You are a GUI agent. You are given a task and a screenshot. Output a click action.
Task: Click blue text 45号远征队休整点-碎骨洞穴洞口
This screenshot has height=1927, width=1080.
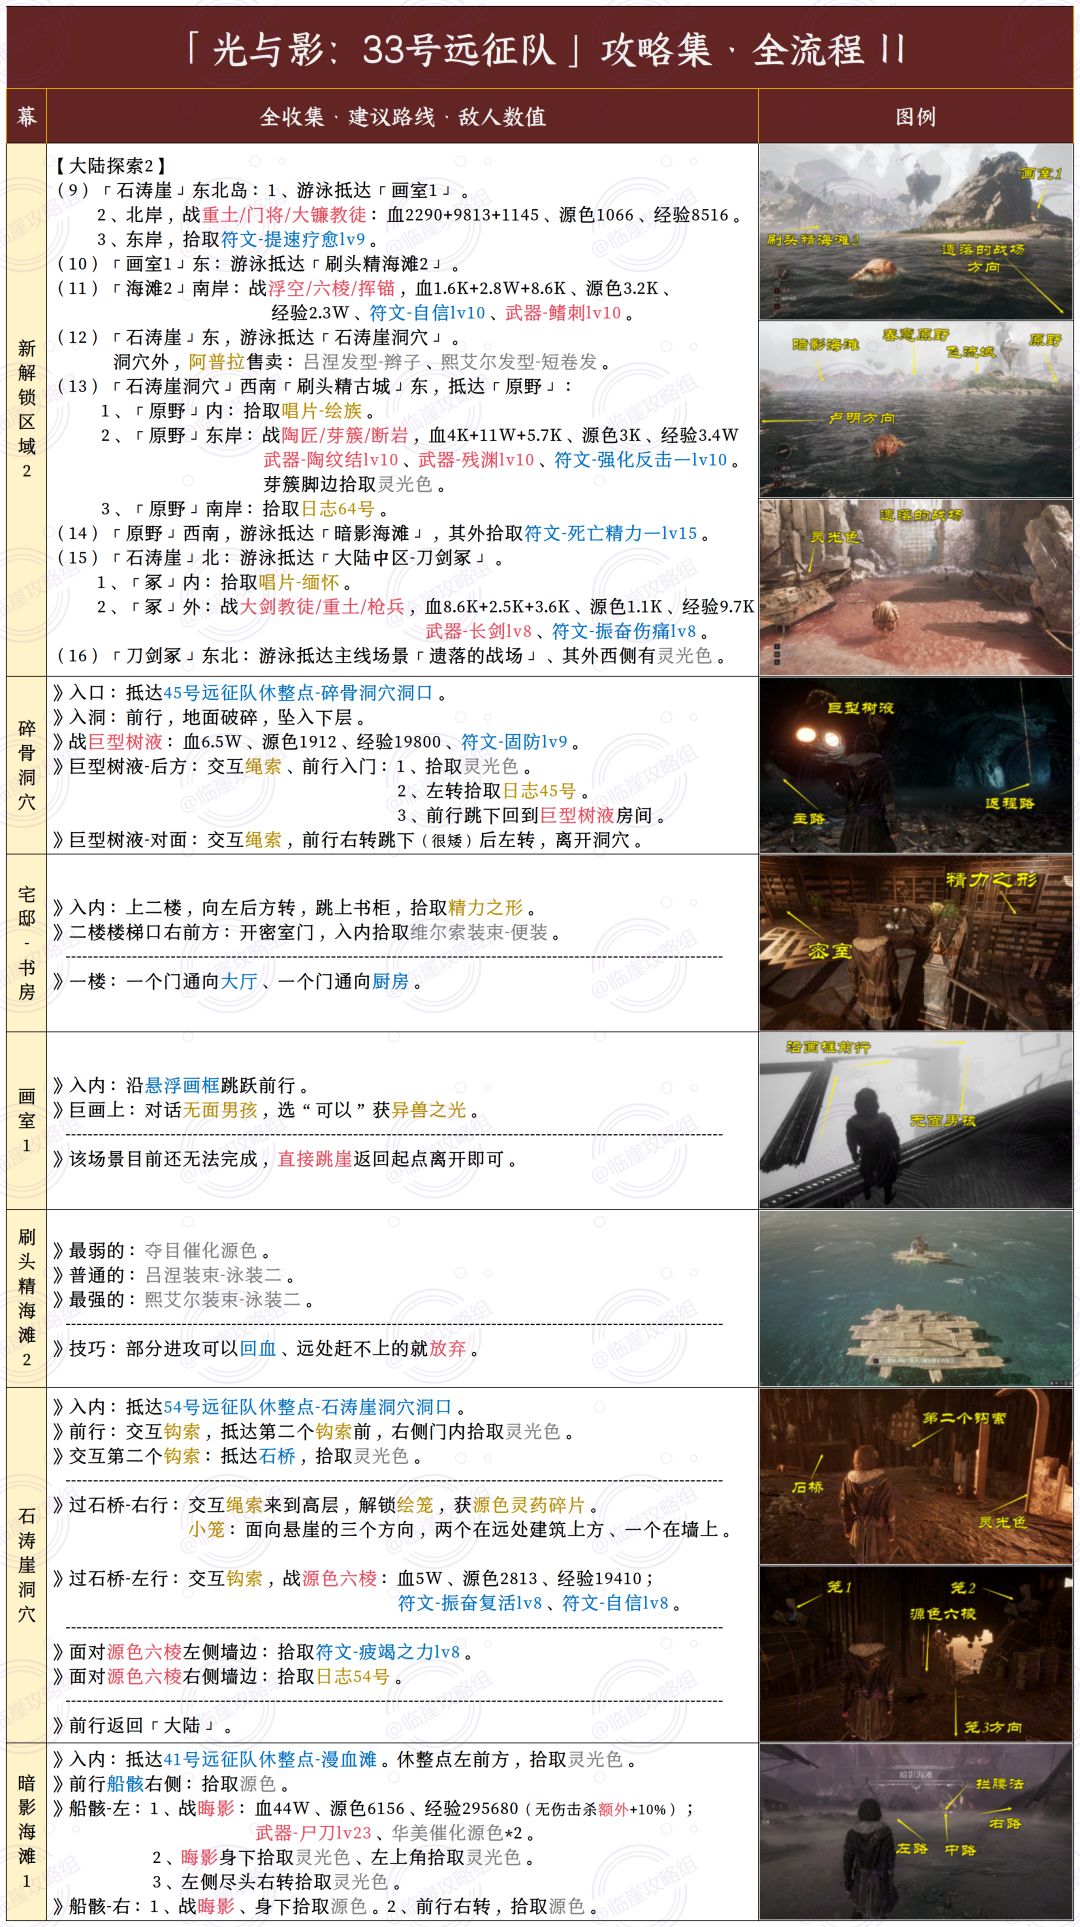298,693
